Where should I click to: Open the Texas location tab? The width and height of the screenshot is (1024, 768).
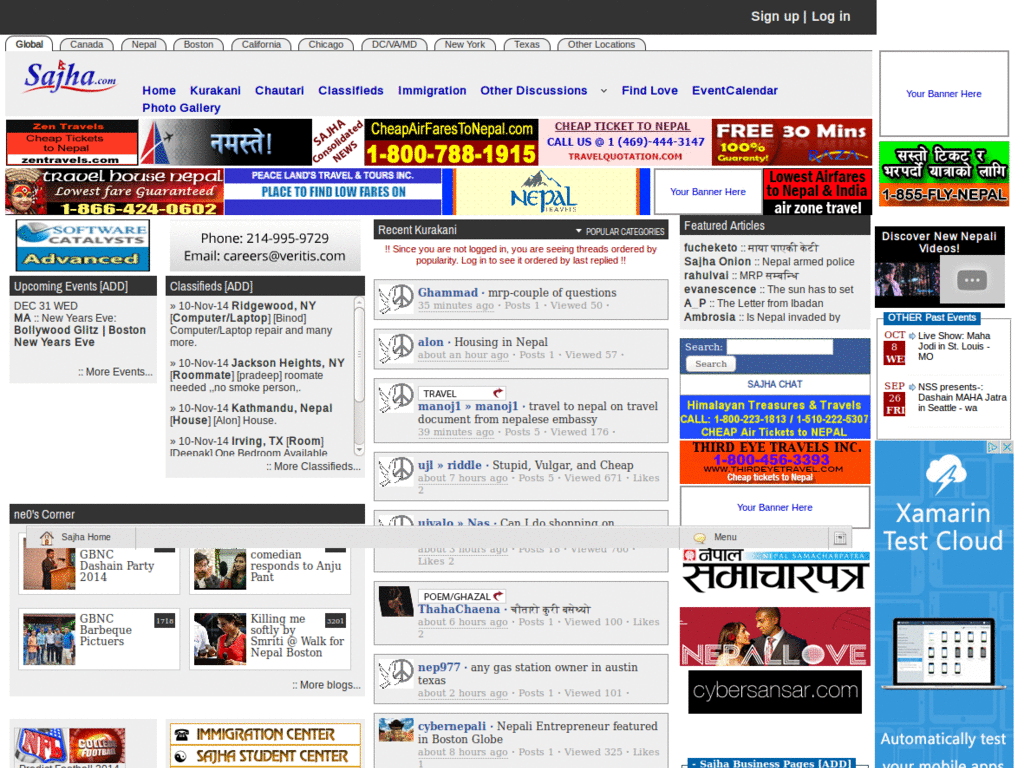click(526, 44)
